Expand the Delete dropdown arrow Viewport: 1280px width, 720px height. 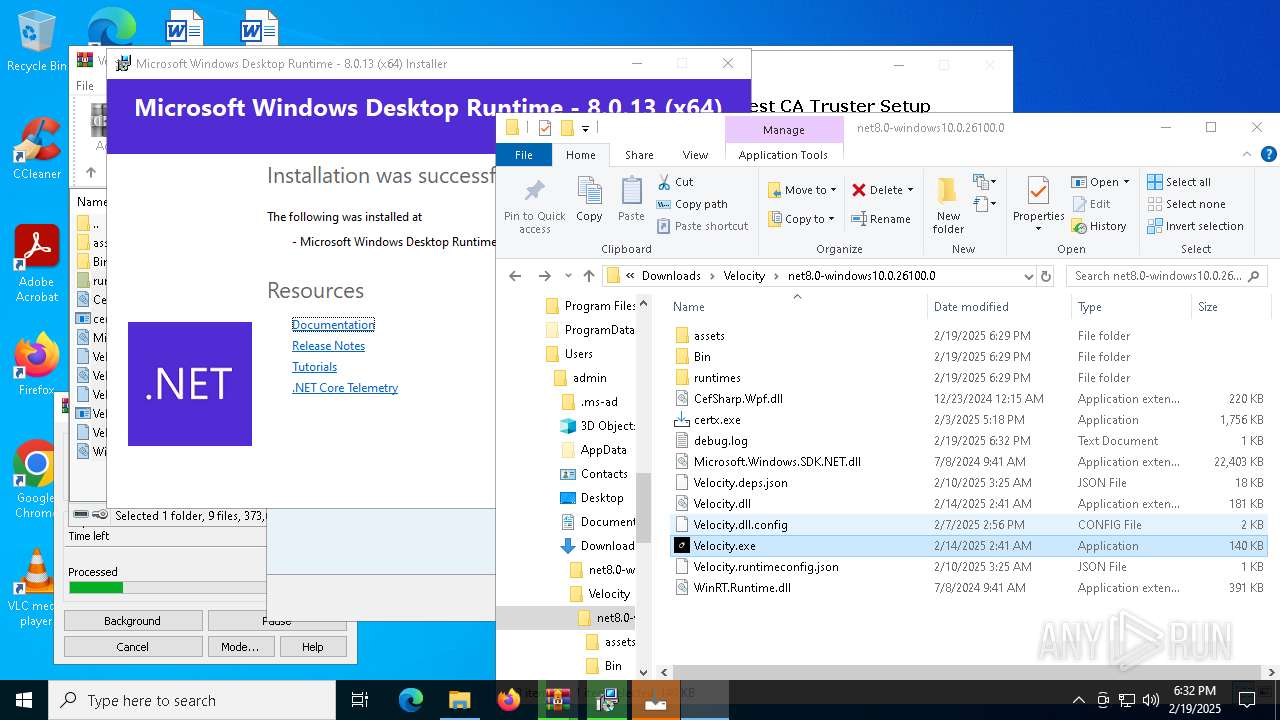910,190
